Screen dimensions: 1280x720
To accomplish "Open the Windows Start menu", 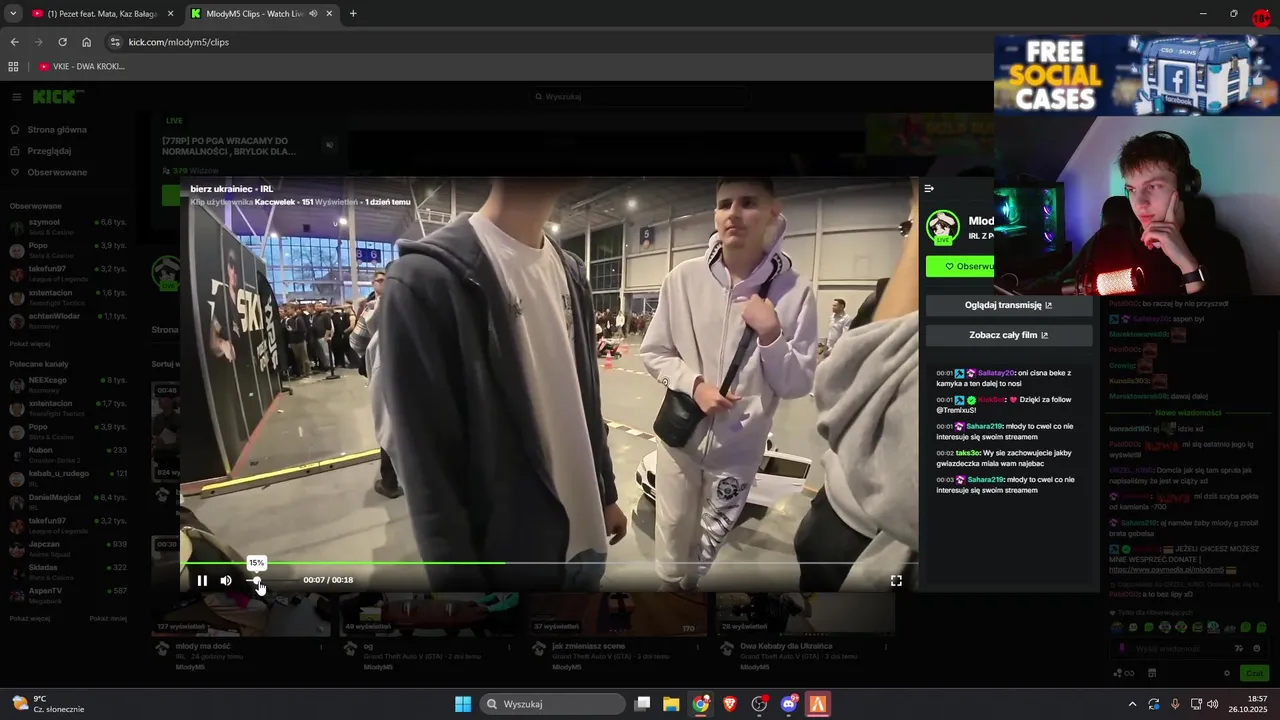I will 463,704.
